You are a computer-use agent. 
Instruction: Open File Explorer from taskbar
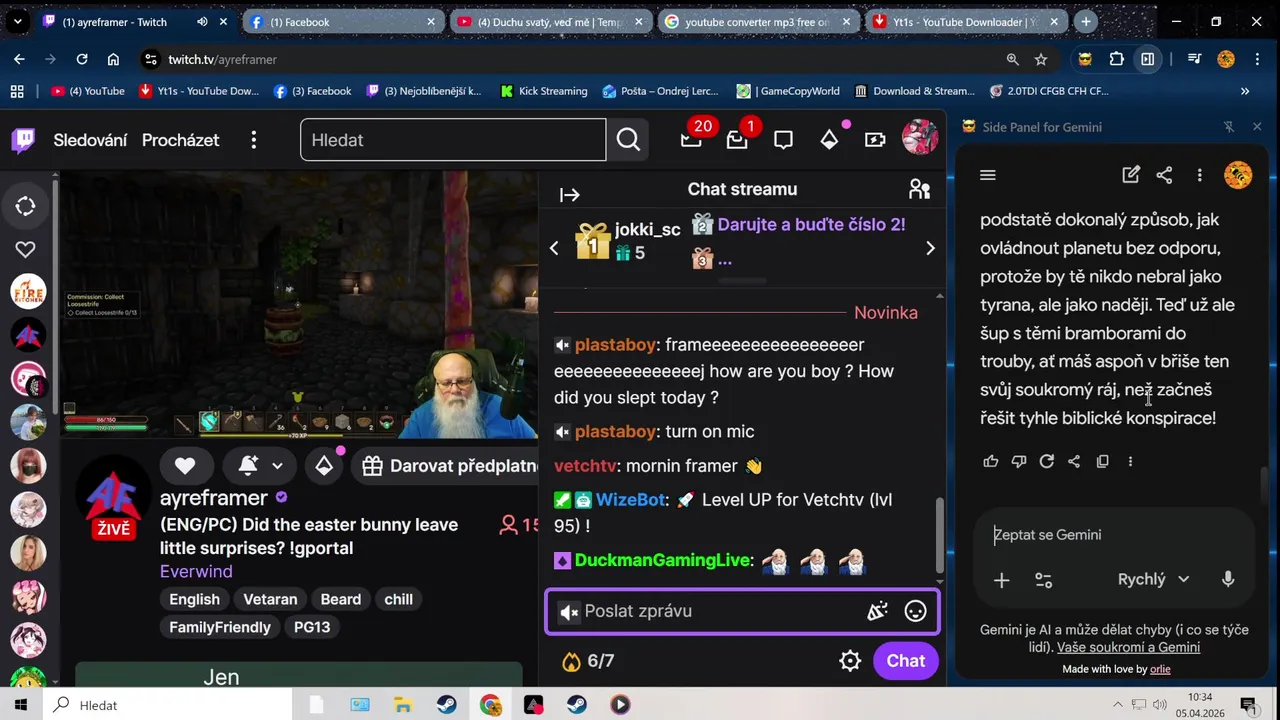tap(403, 705)
